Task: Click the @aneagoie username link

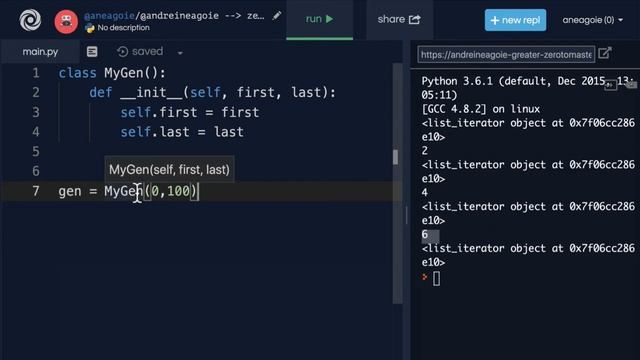Action: [109, 16]
